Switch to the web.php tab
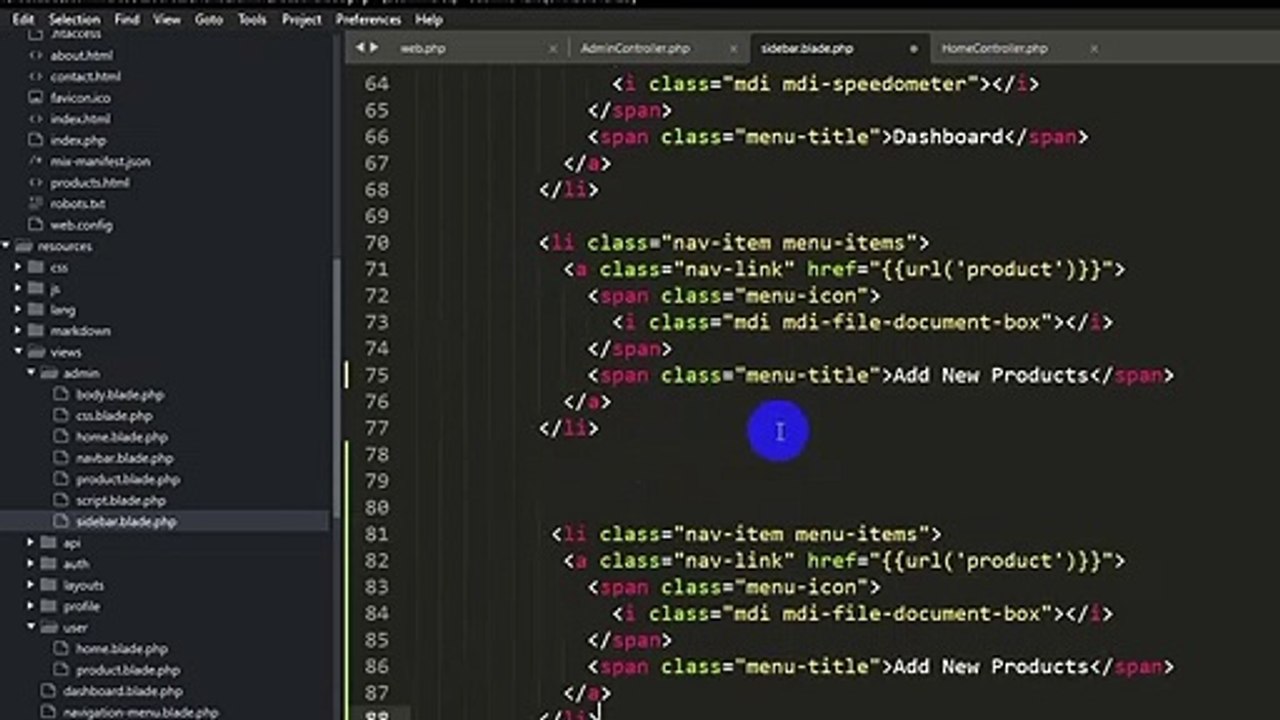Screen dimensions: 1280x720 422,48
